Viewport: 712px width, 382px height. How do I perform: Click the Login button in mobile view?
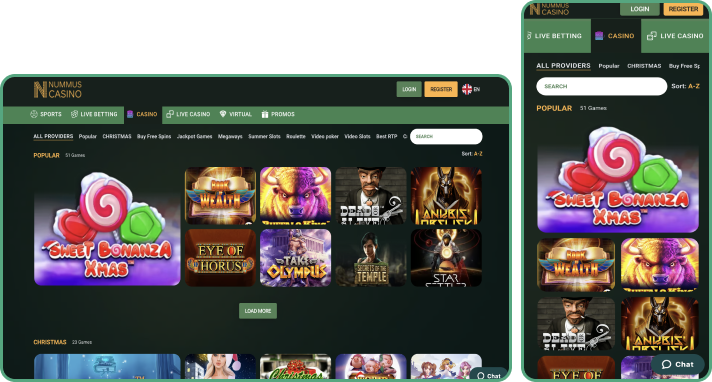tap(640, 9)
